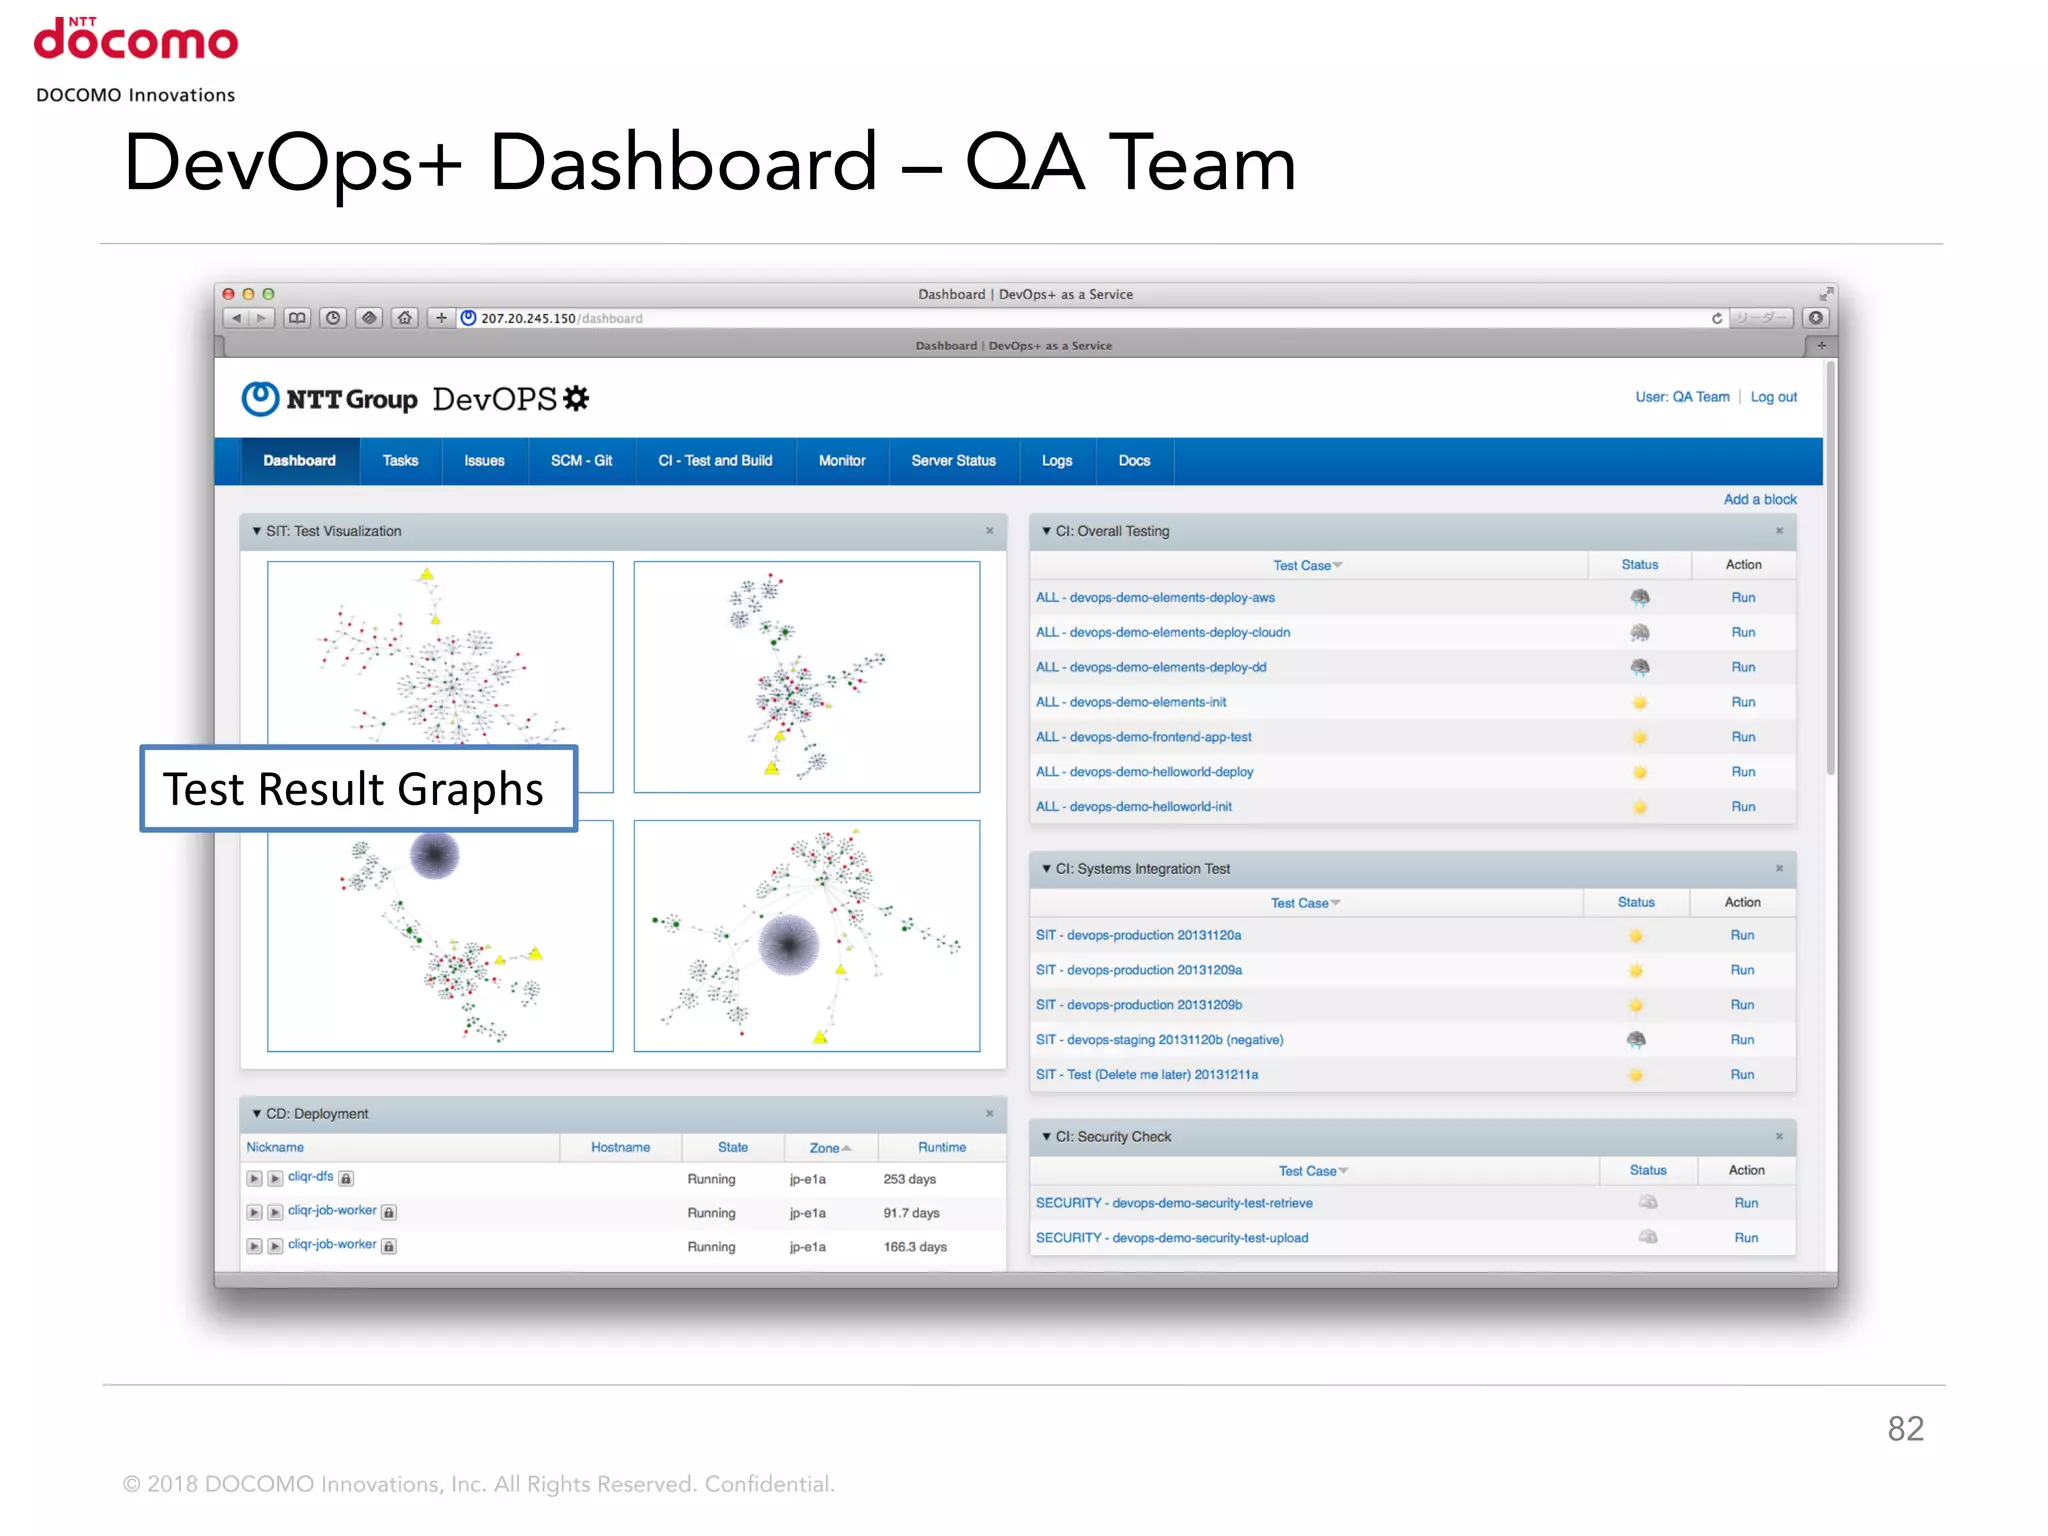Click the plus add-bookmark button
The height and width of the screenshot is (1536, 2048).
[x=441, y=318]
